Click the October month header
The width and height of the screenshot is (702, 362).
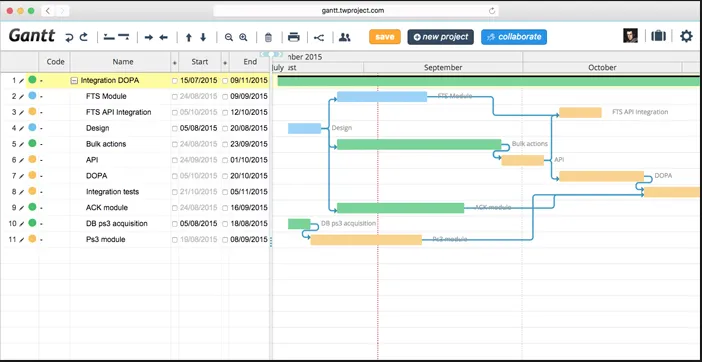click(602, 68)
